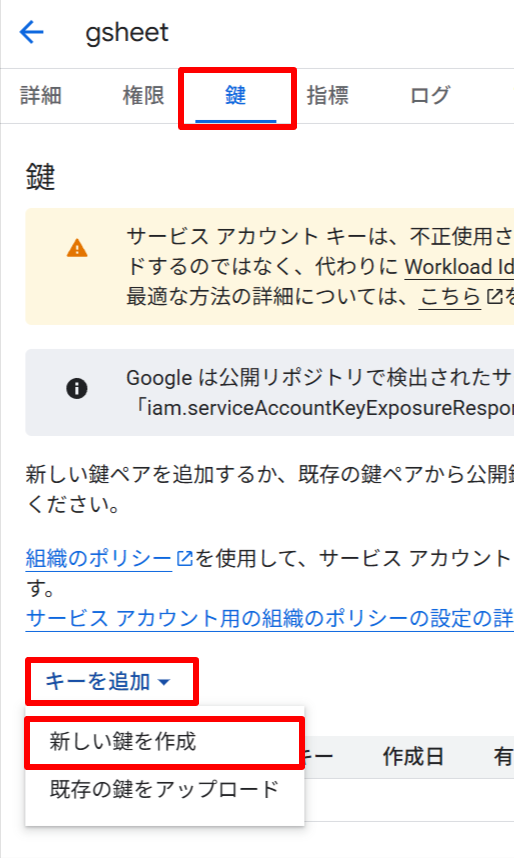Click the orange warning triangle icon
Viewport: 514px width, 858px height.
pyautogui.click(x=77, y=248)
